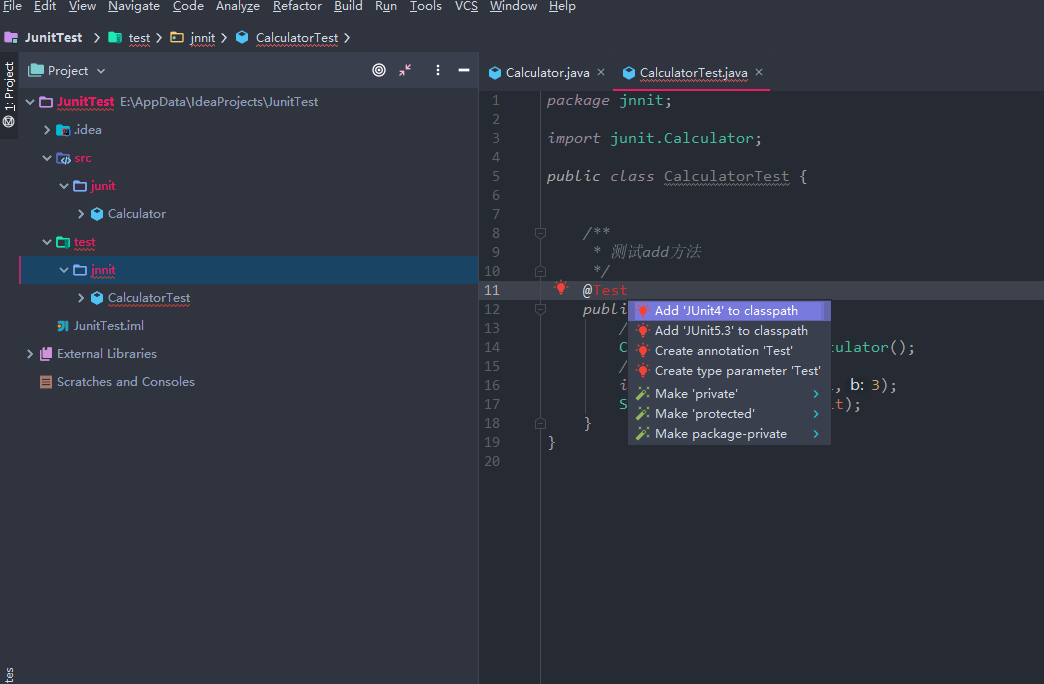Screen dimensions: 1044x684
Task: Close the CalculatorTest.java tab
Action: pos(759,72)
